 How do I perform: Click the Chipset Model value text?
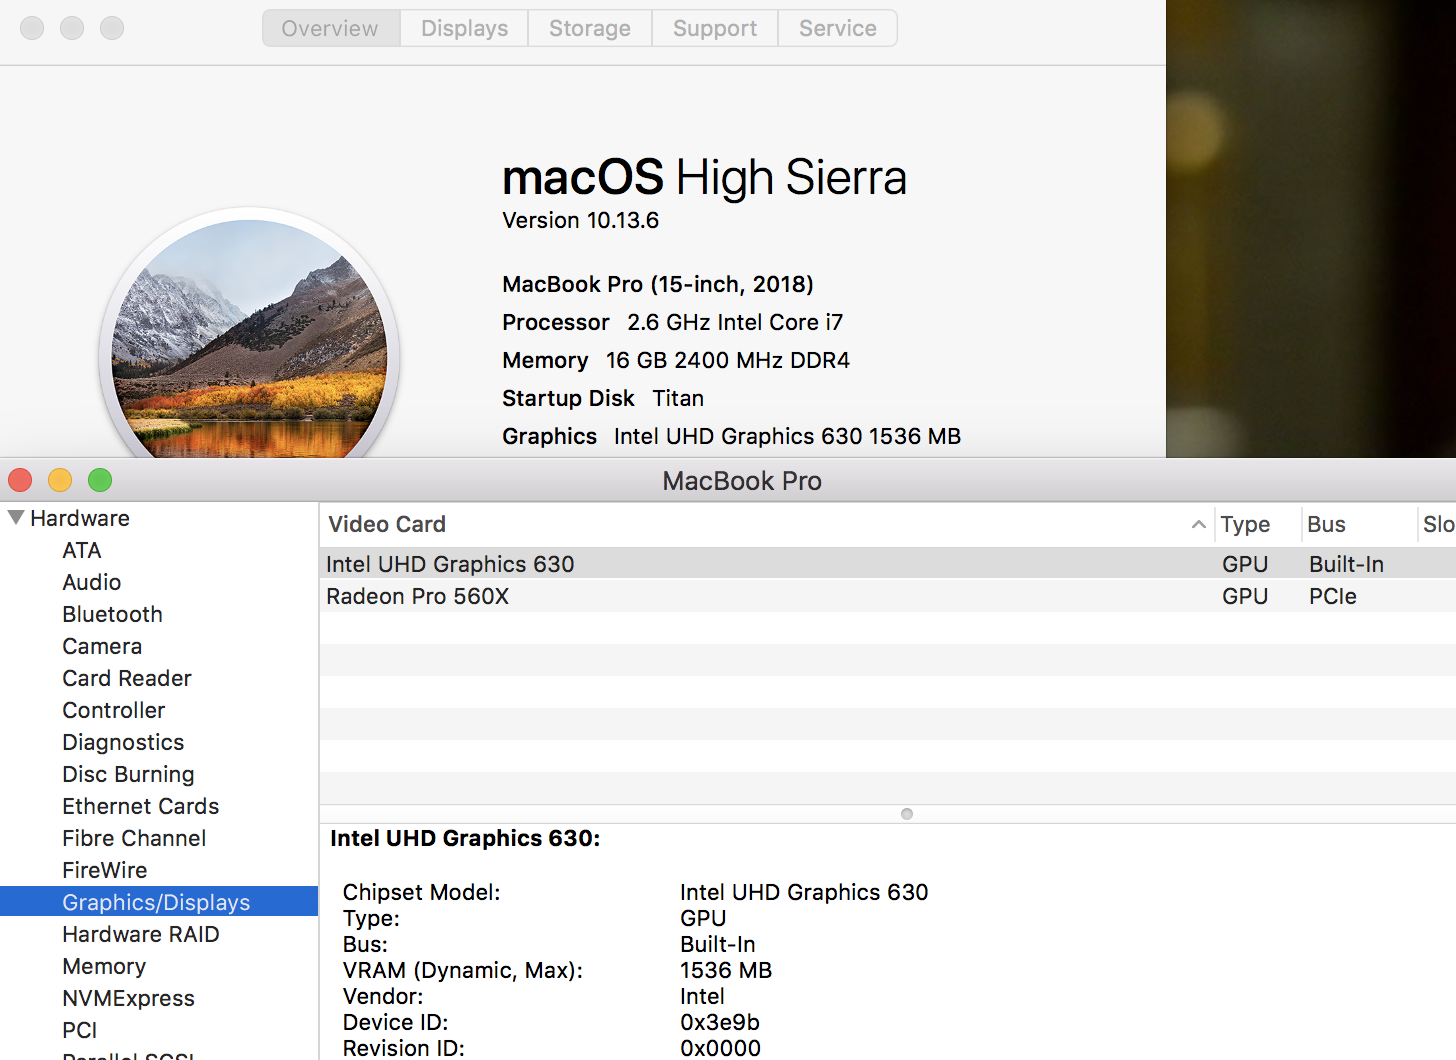click(x=804, y=892)
